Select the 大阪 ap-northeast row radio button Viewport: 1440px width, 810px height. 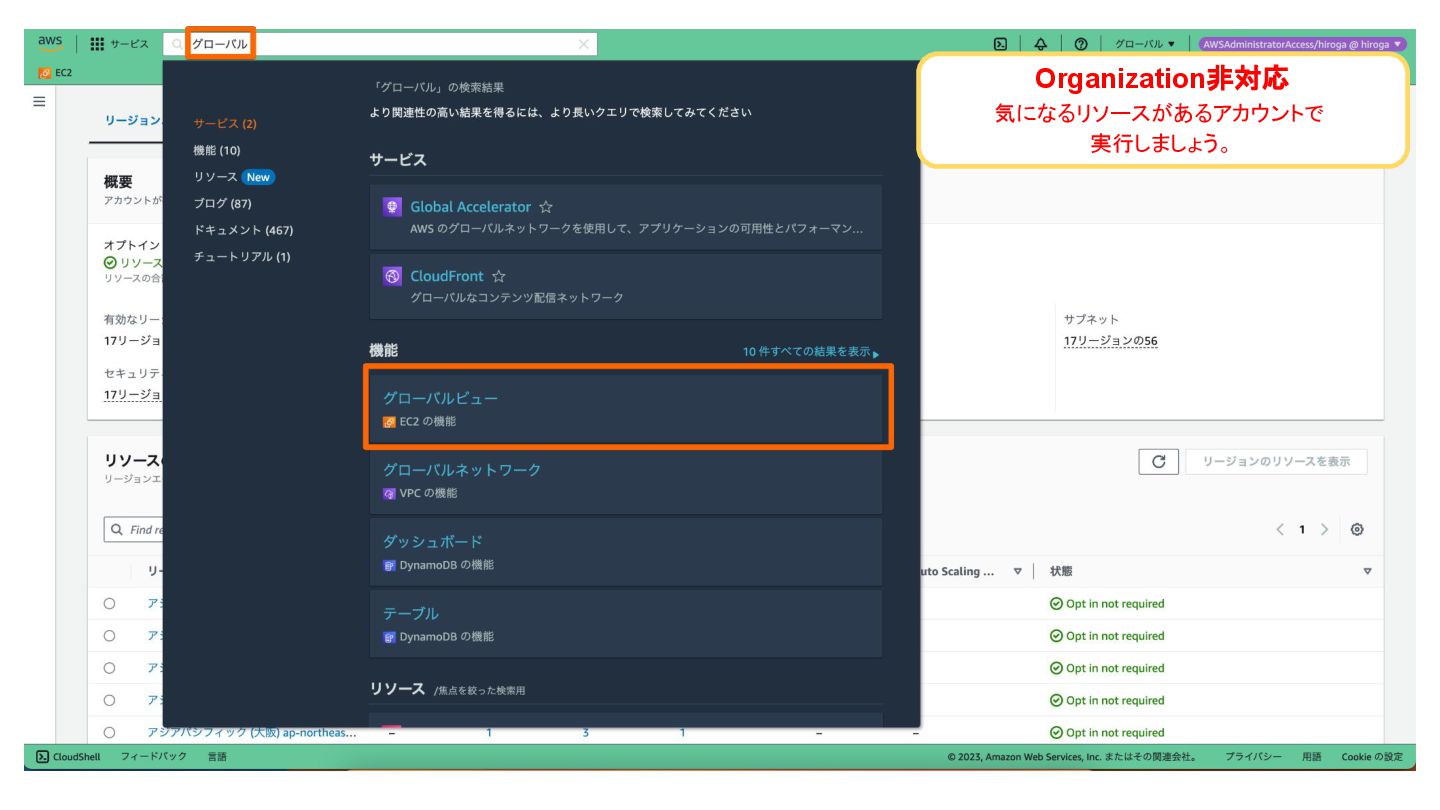coord(109,732)
